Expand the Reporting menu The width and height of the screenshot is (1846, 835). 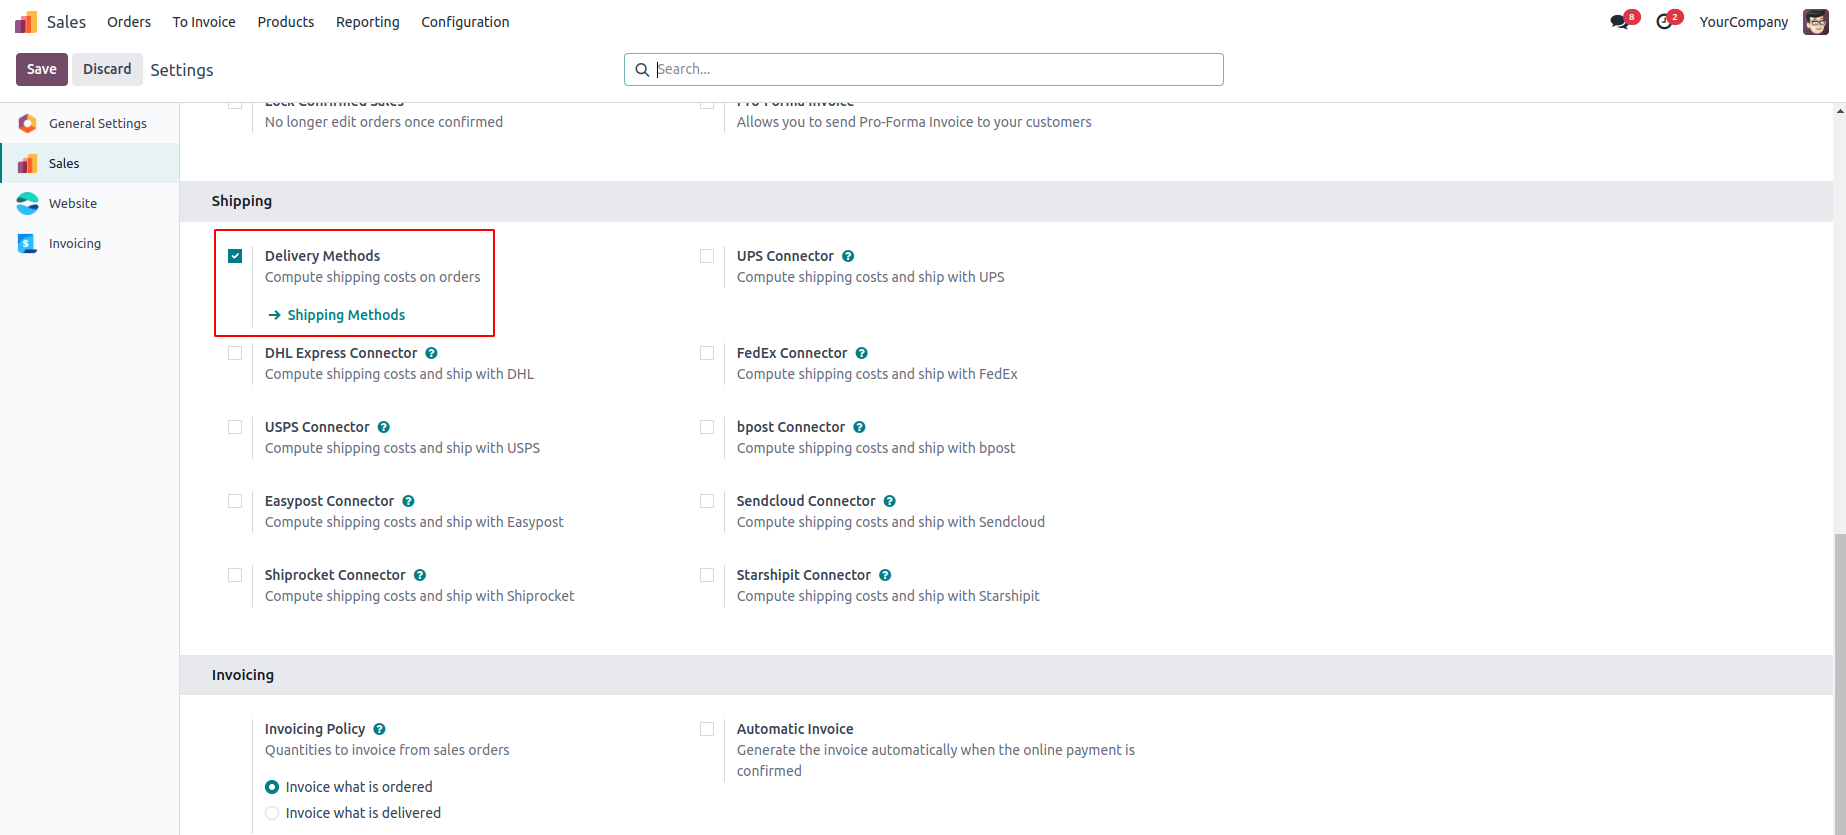[367, 22]
